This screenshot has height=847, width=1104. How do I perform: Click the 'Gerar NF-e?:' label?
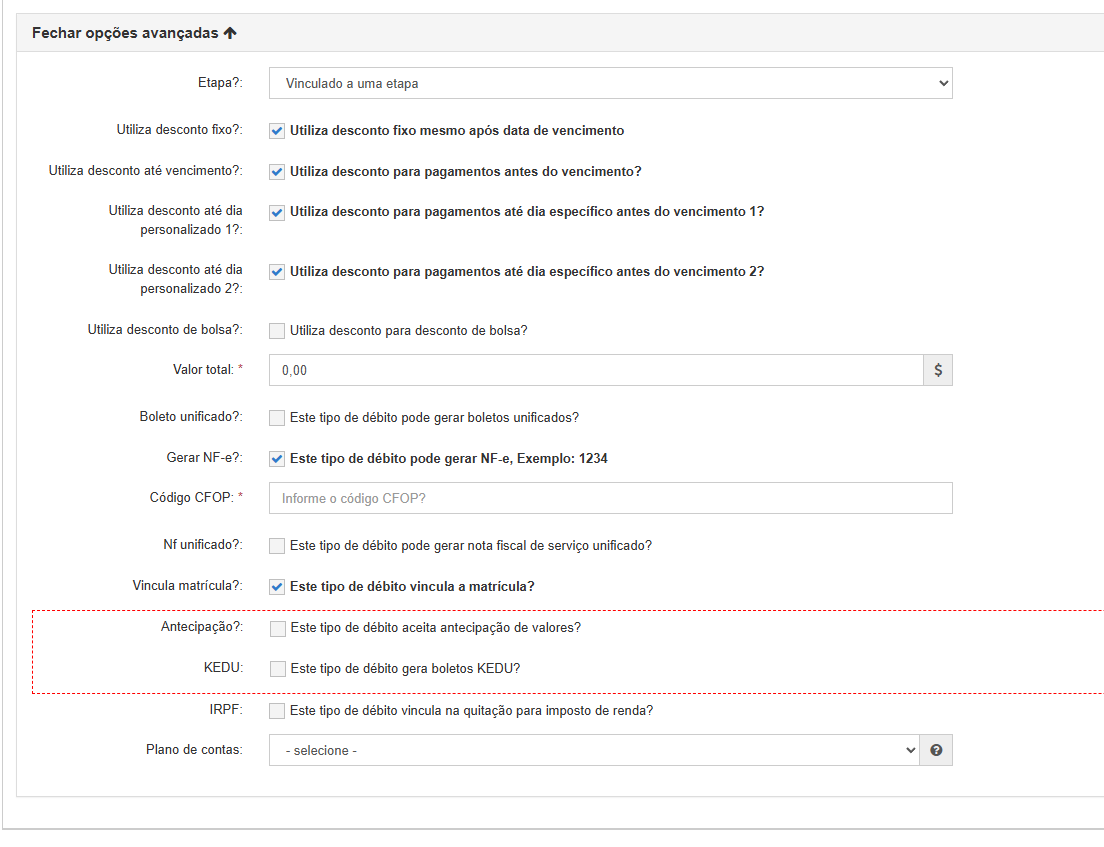(x=204, y=458)
